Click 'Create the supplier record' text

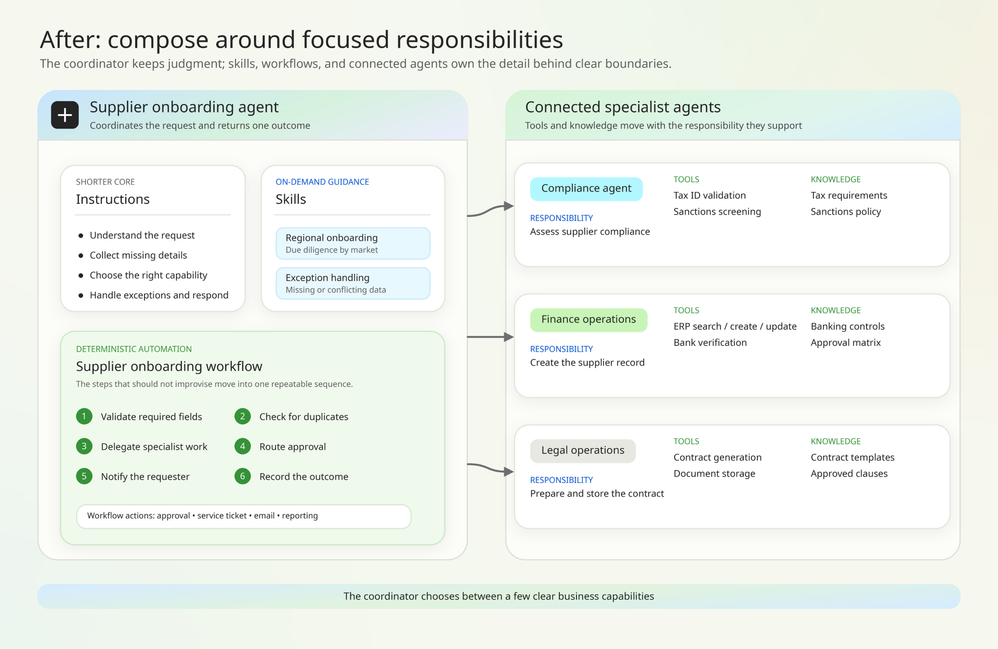587,363
